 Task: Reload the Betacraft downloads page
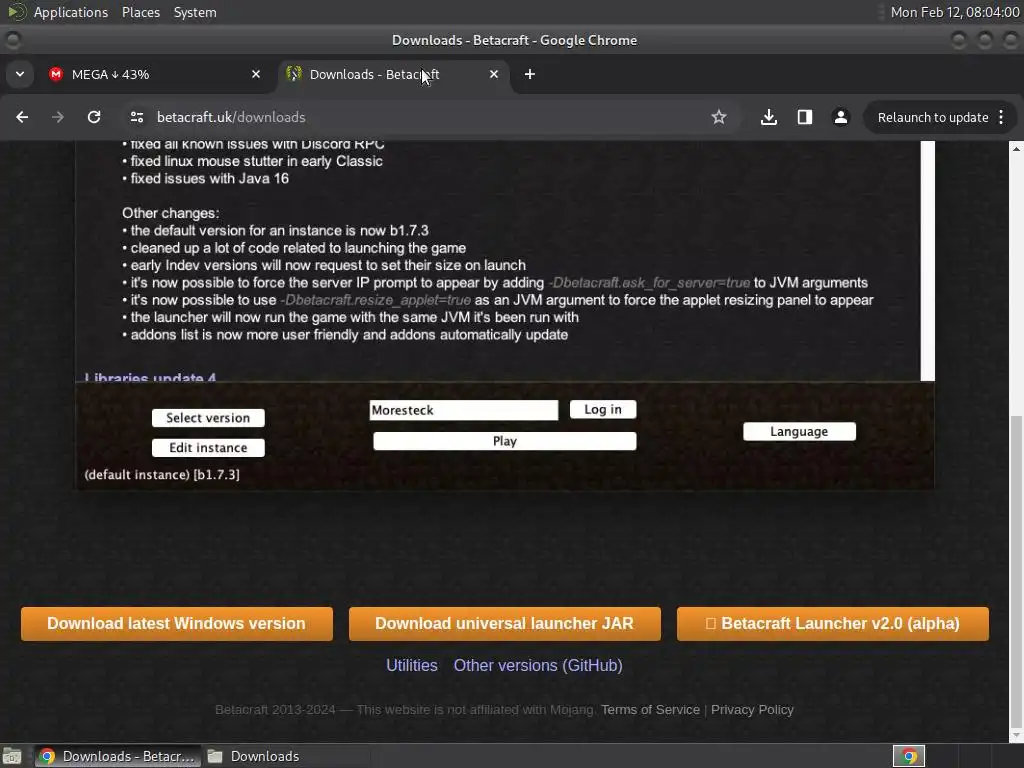[94, 117]
